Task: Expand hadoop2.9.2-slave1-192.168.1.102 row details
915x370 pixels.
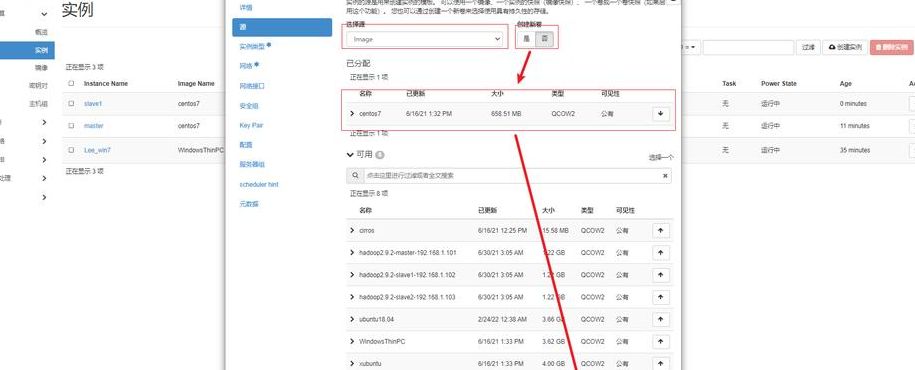Action: click(x=352, y=275)
